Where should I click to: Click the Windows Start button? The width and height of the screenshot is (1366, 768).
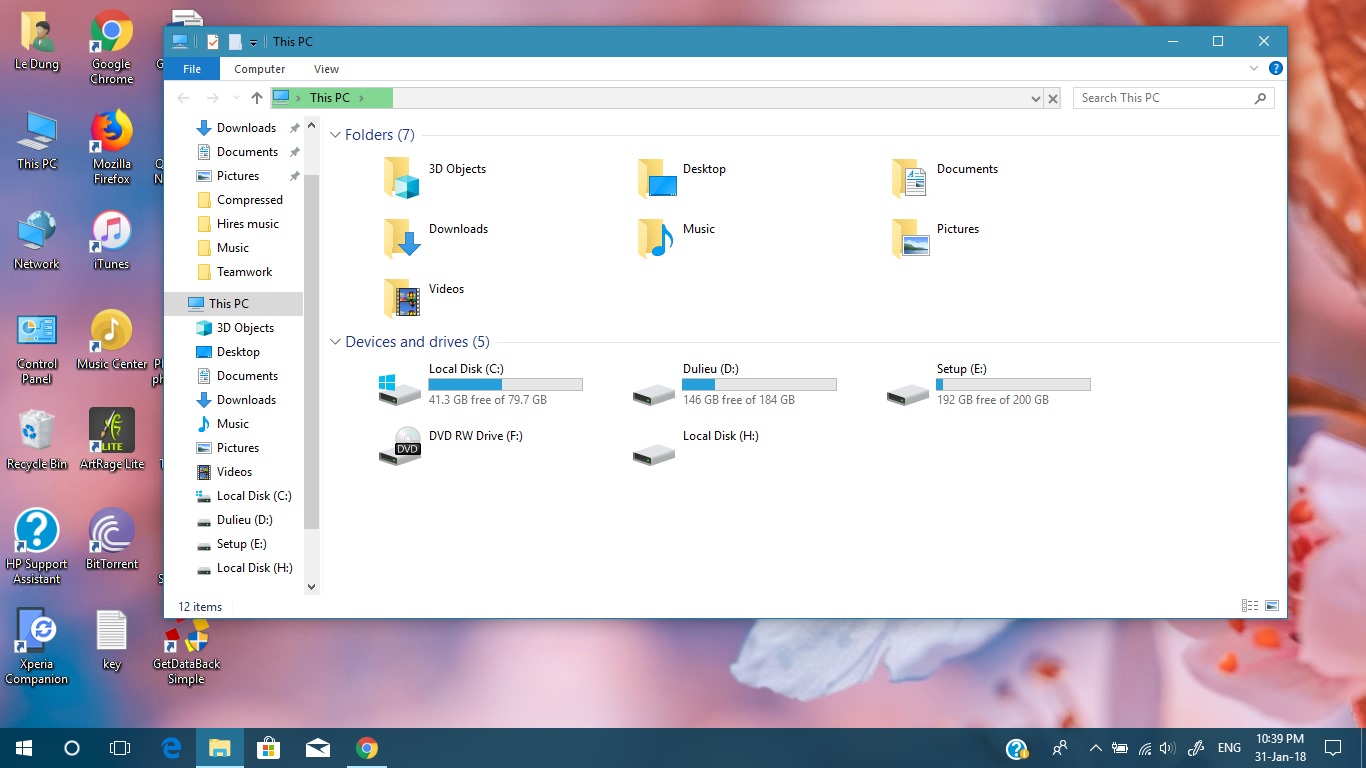tap(24, 747)
